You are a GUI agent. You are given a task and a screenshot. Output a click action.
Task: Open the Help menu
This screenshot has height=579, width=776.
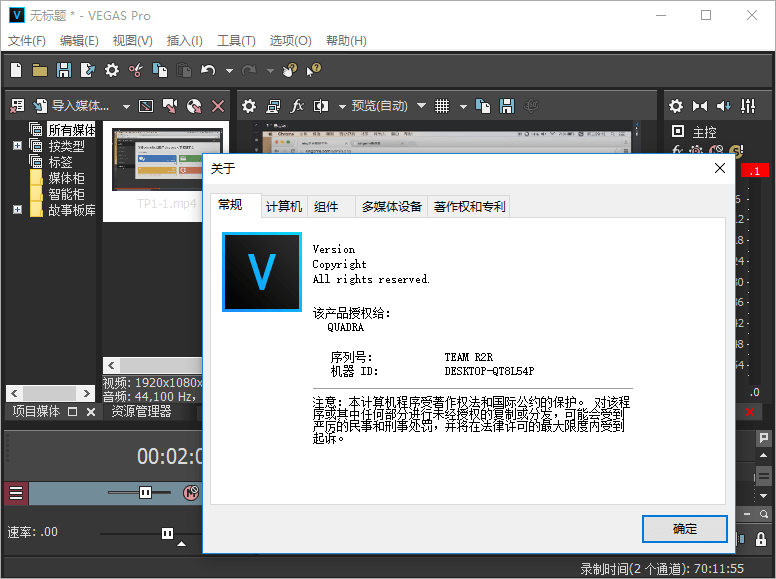(346, 41)
